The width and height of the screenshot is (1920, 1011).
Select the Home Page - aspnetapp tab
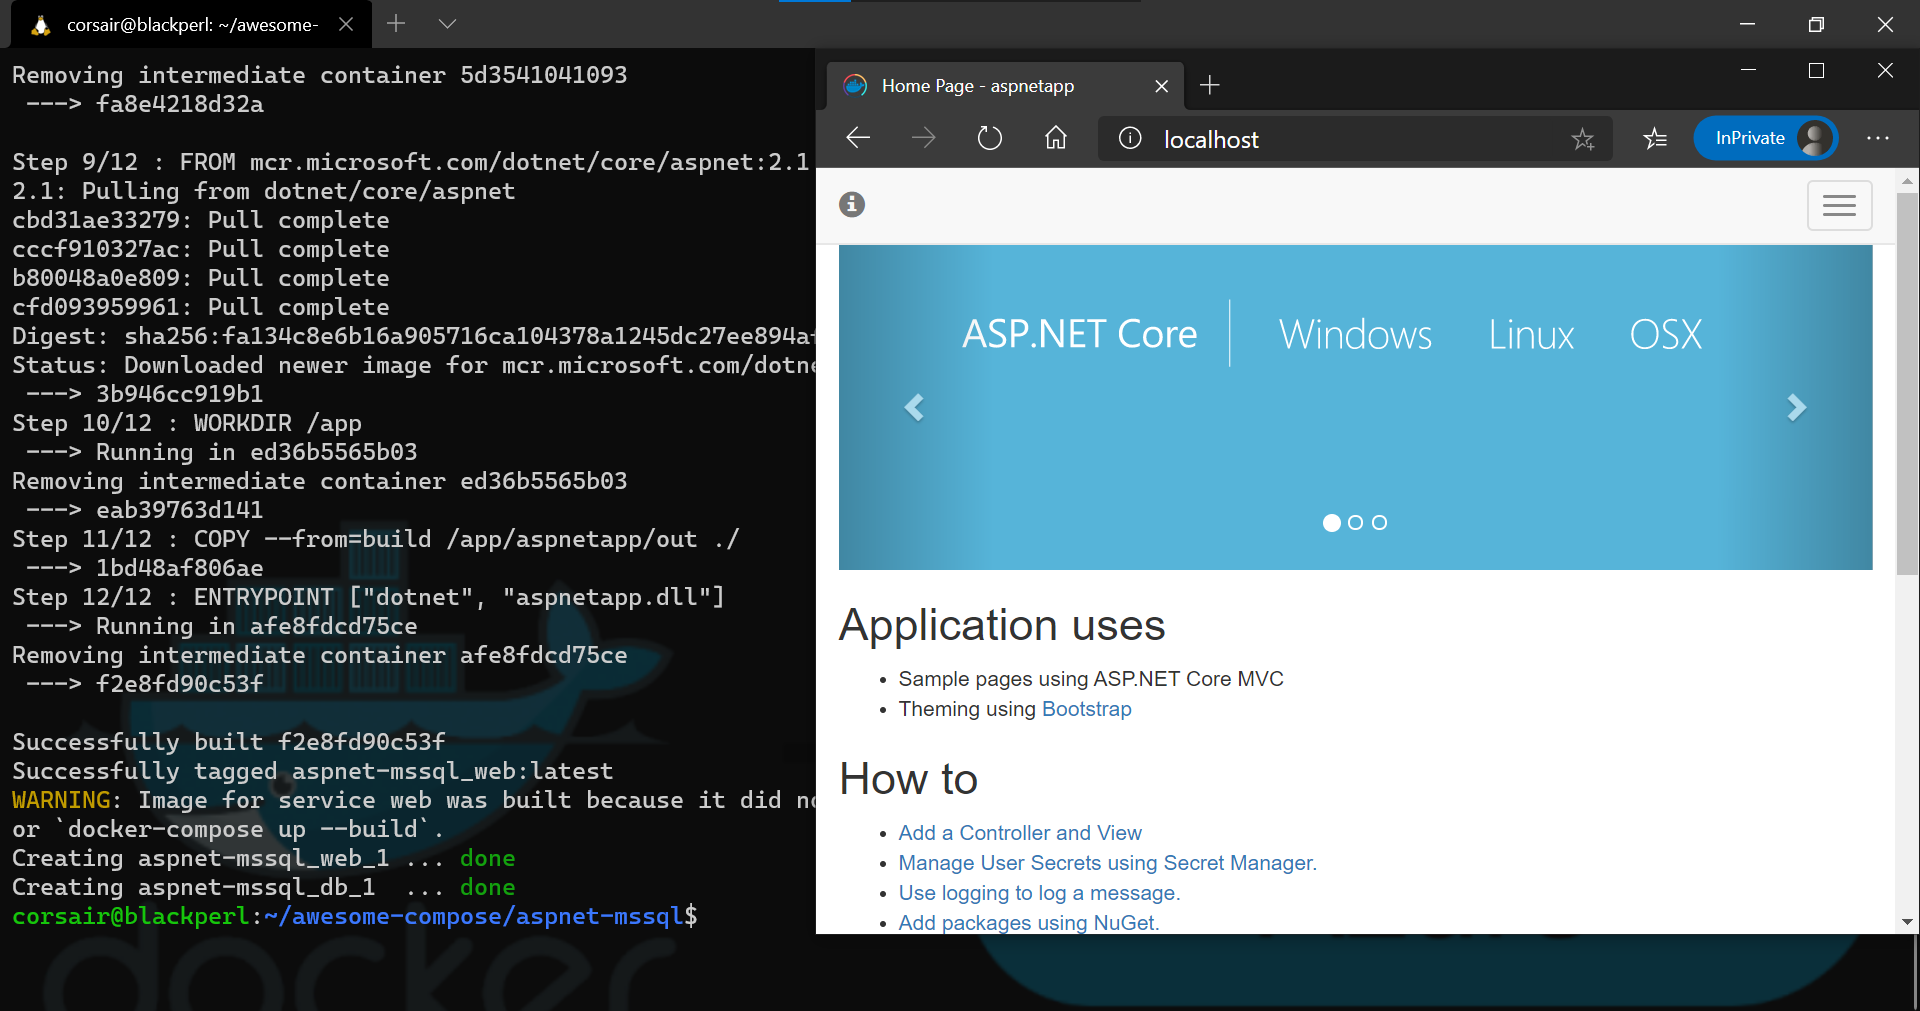coord(977,86)
